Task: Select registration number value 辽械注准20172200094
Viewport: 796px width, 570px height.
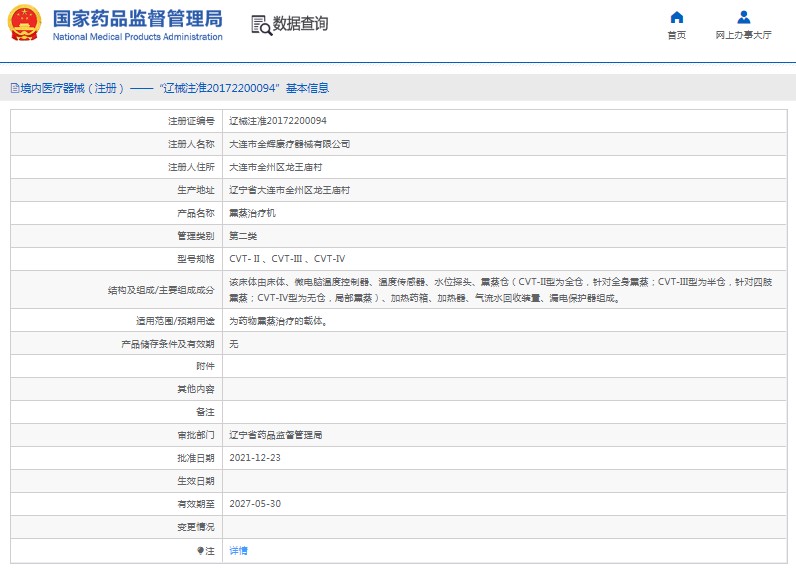Action: pyautogui.click(x=278, y=121)
